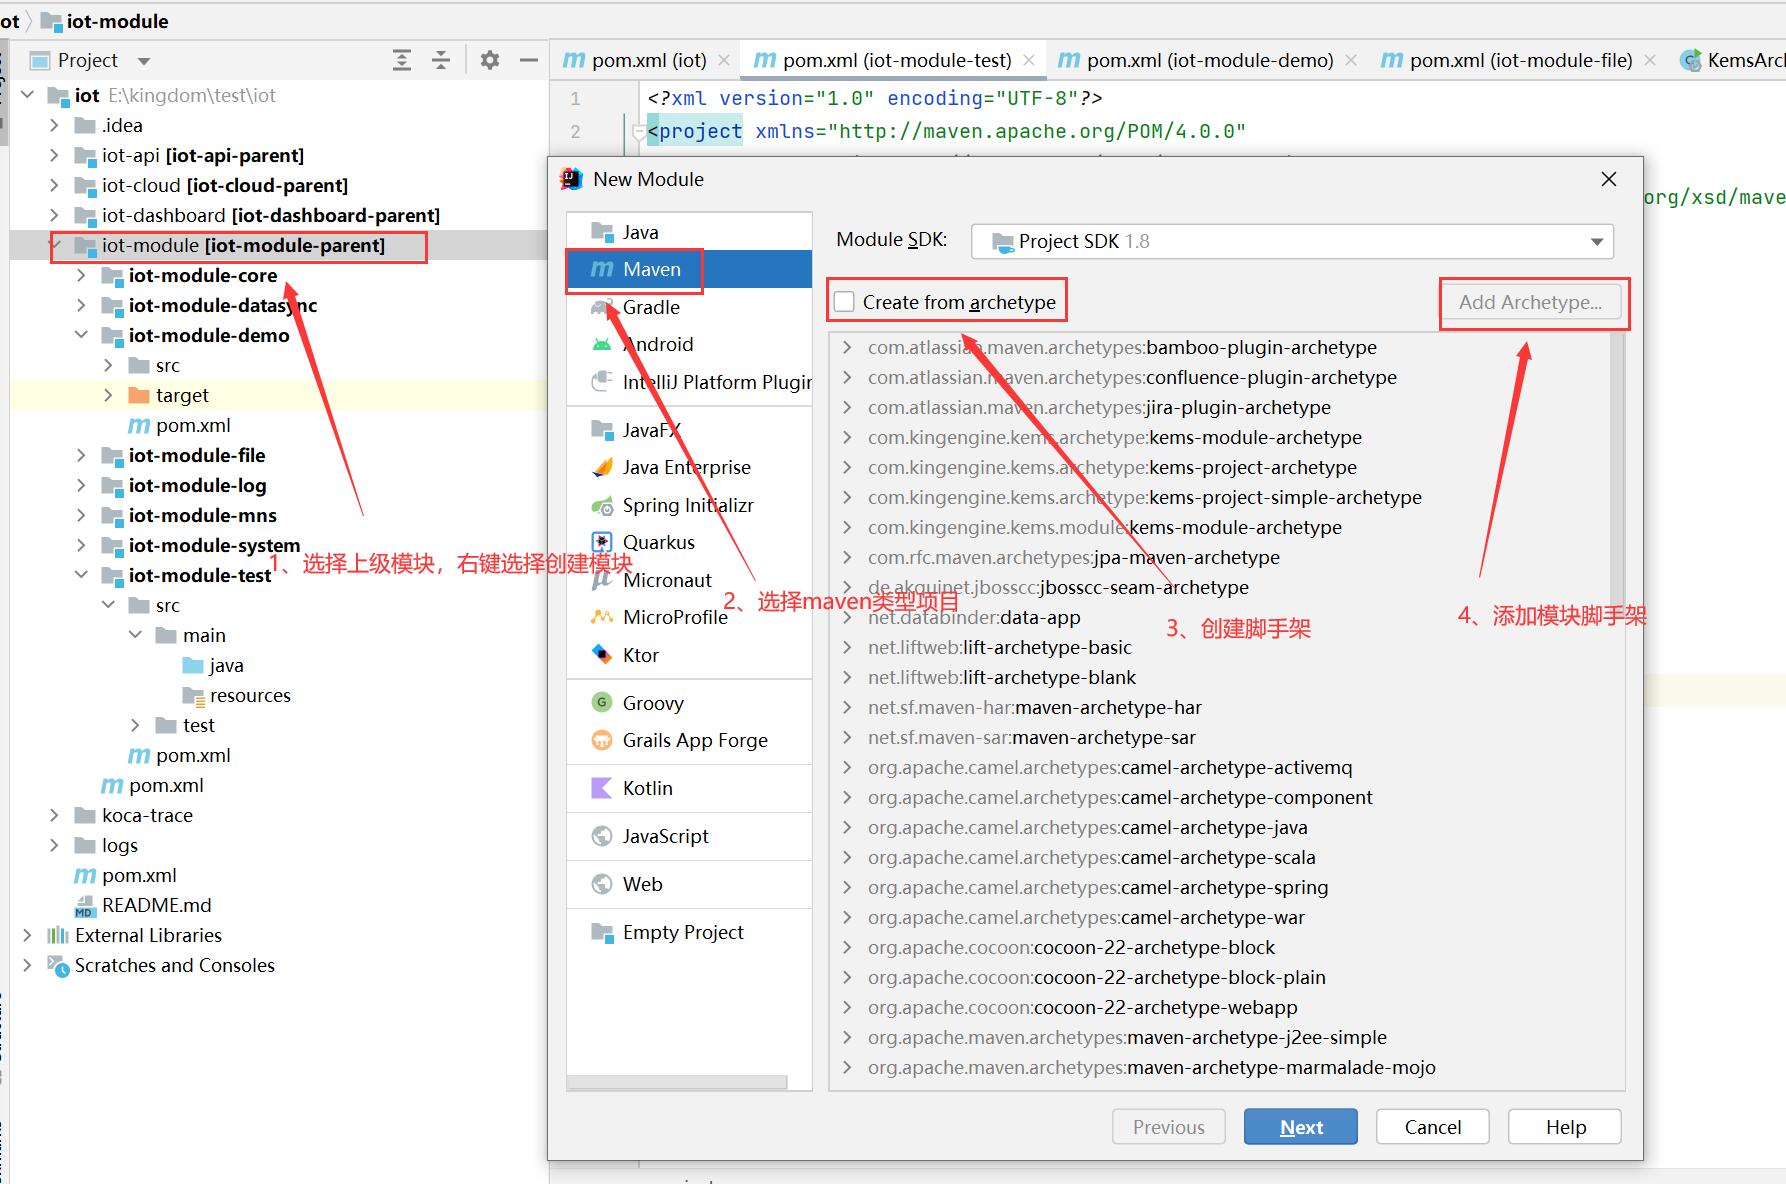1786x1184 pixels.
Task: Hide the Project panel with minus icon
Action: (529, 60)
